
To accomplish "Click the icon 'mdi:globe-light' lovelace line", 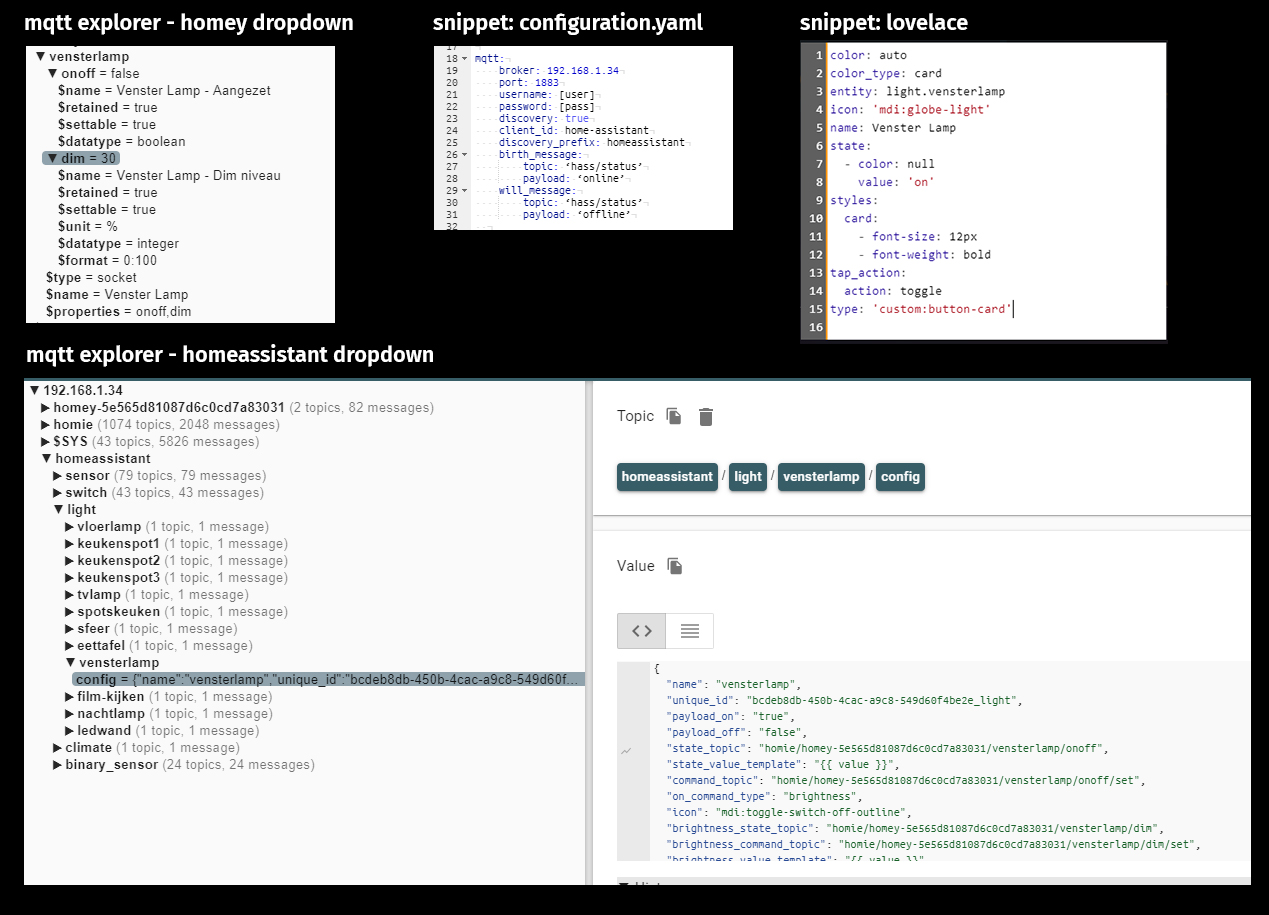I will [909, 109].
